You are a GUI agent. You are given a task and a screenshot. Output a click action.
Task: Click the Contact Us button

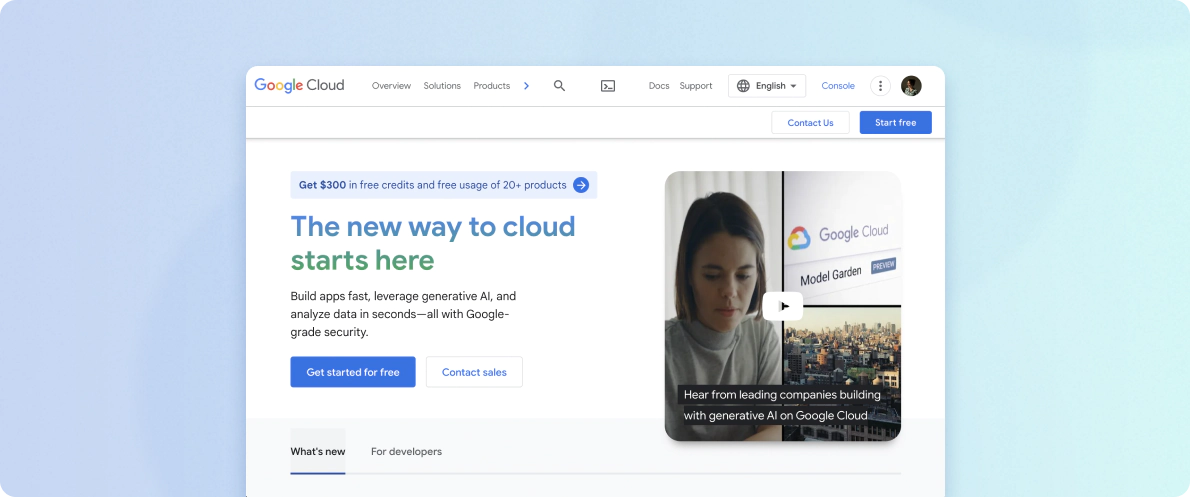(810, 122)
